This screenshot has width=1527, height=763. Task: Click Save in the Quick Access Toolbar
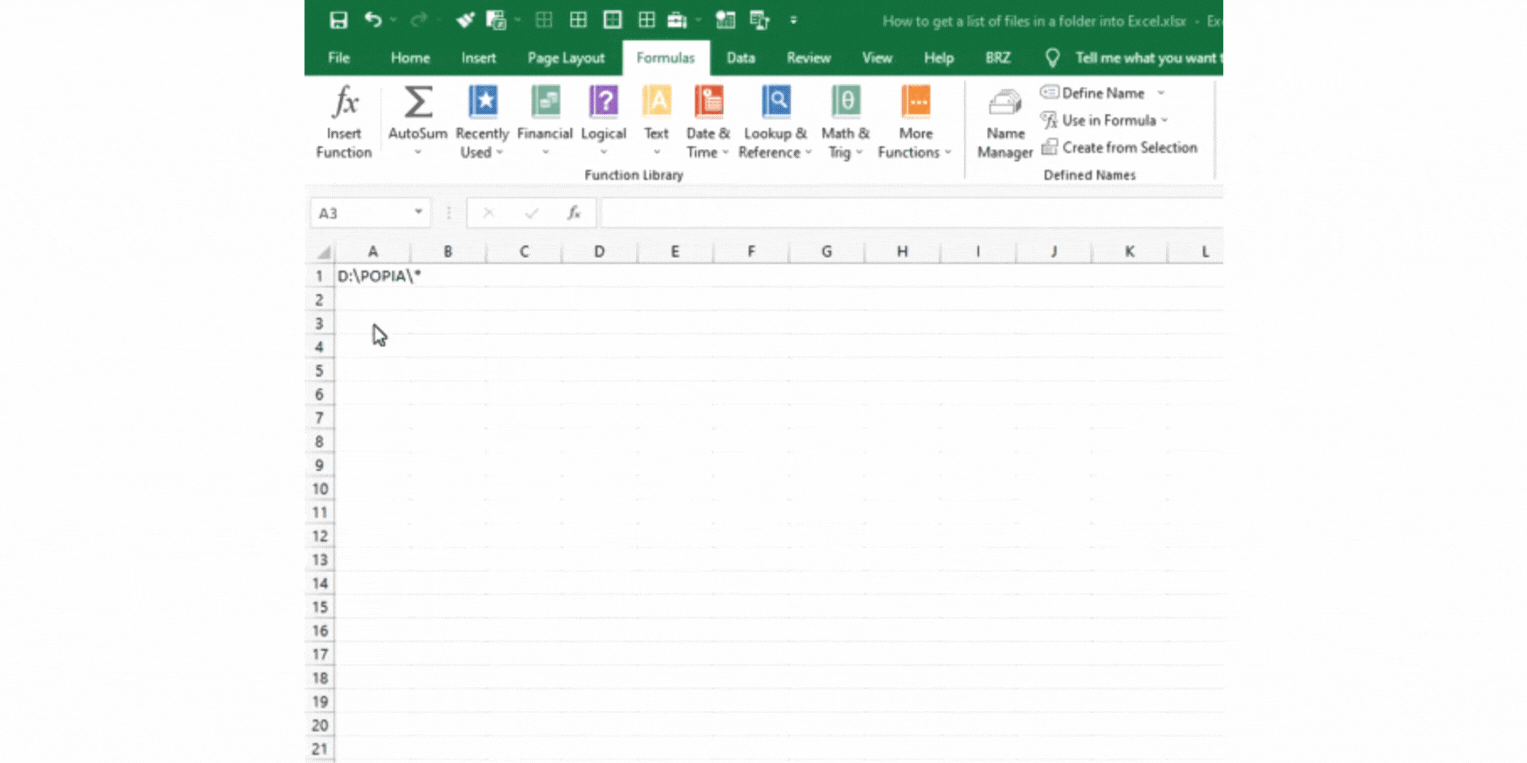pos(338,19)
